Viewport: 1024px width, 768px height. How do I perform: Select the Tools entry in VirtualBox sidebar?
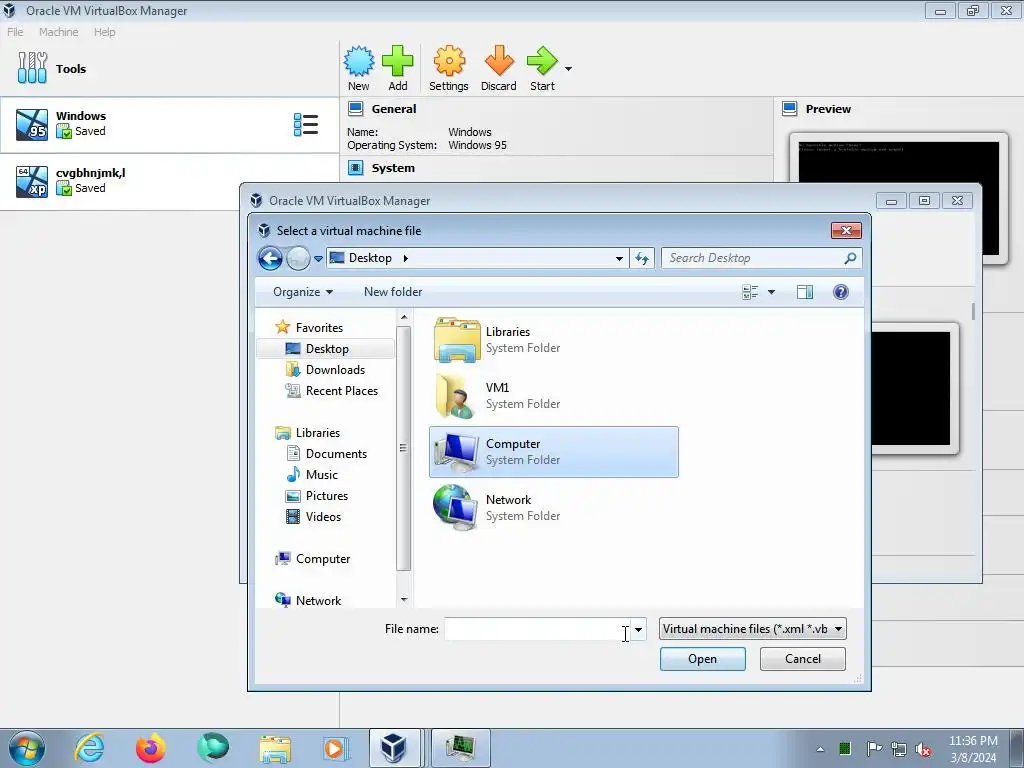pos(169,69)
